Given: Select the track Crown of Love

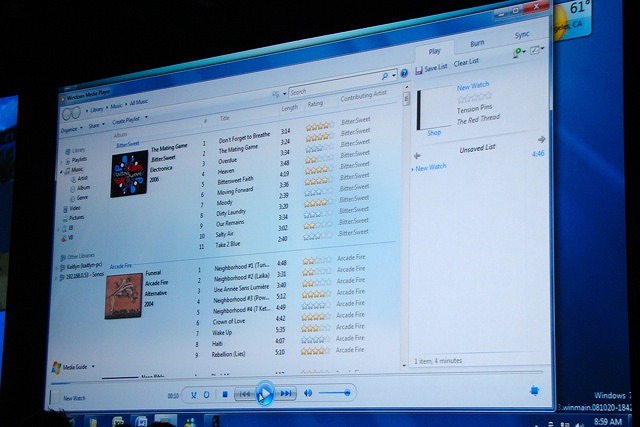Looking at the screenshot, I should coord(229,322).
